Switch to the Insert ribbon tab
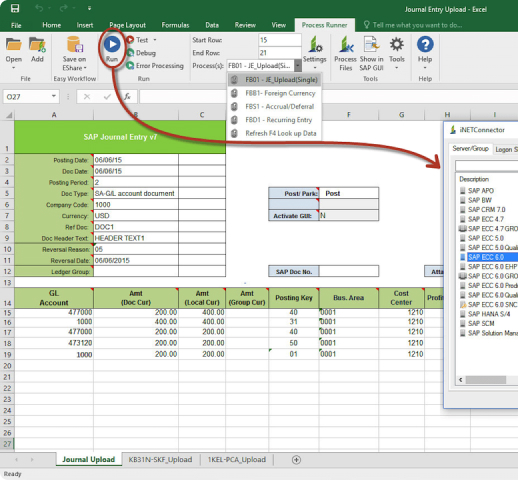518x480 pixels. point(85,25)
